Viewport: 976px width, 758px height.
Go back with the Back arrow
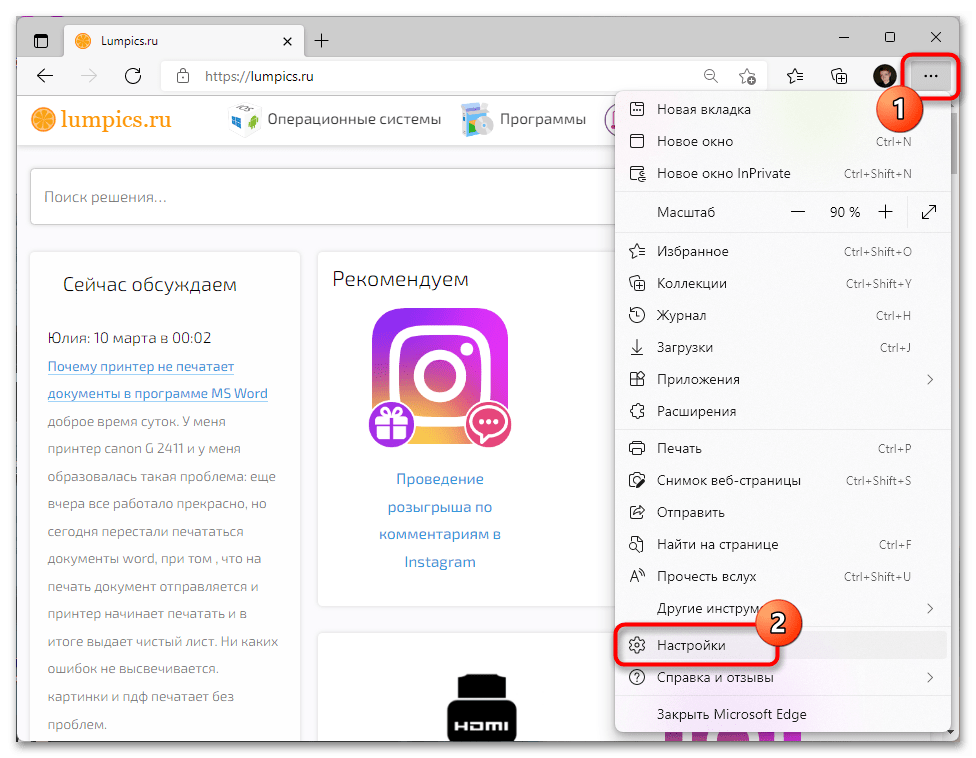[44, 76]
